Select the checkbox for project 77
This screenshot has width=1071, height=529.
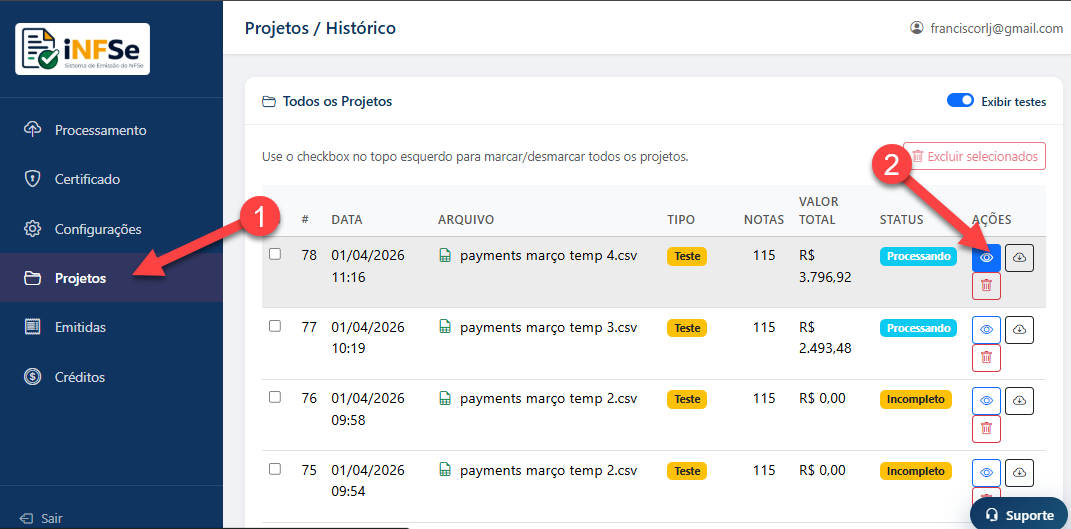tap(275, 326)
